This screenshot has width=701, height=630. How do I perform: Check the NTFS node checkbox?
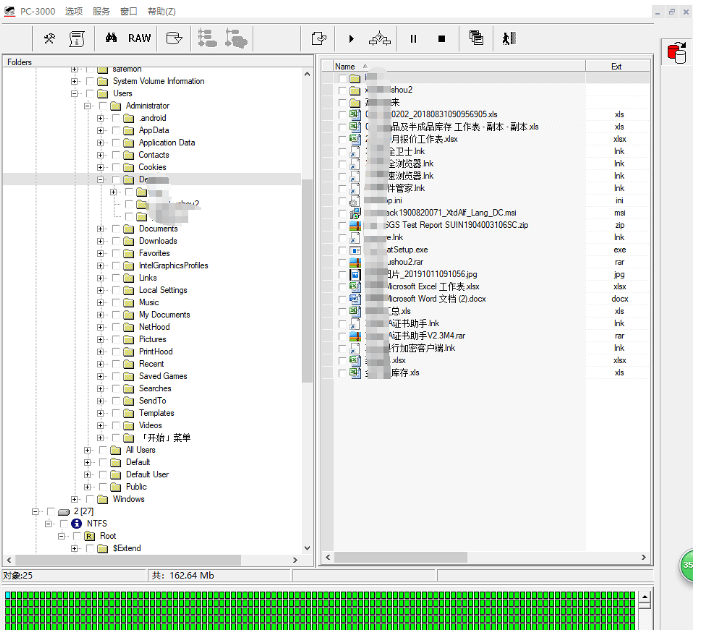pos(63,524)
